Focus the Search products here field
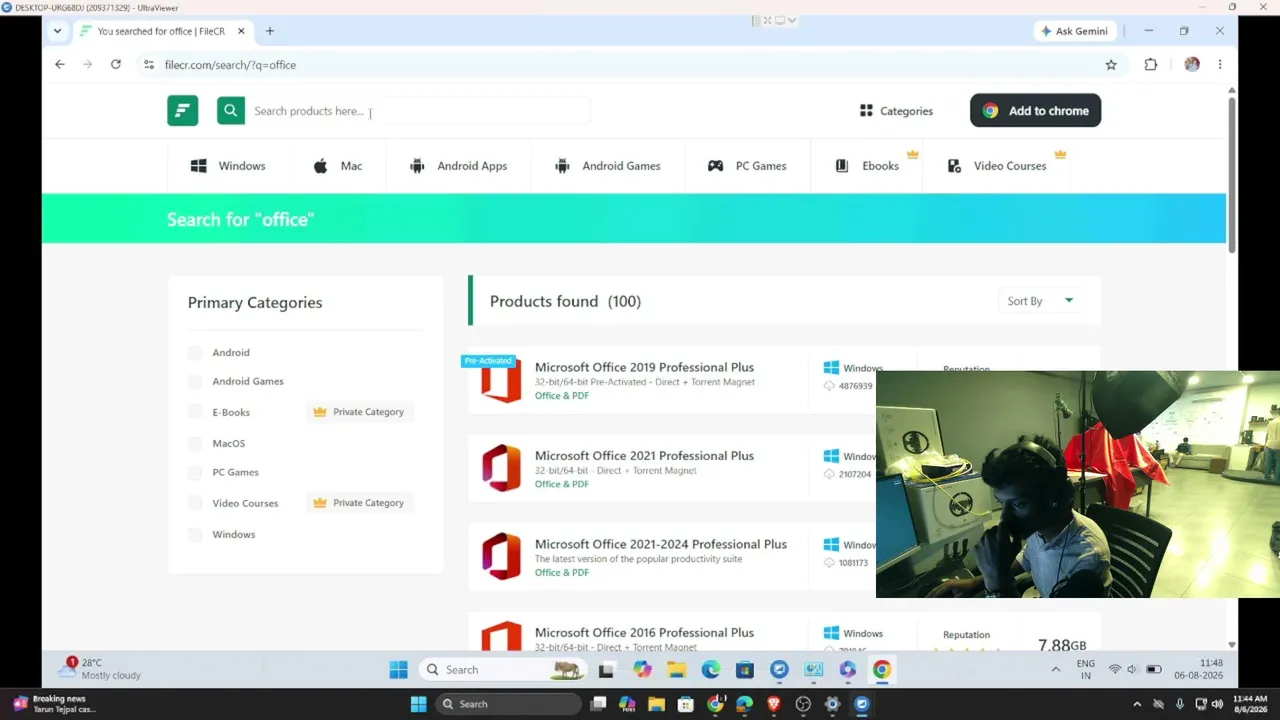1280x720 pixels. tap(418, 111)
